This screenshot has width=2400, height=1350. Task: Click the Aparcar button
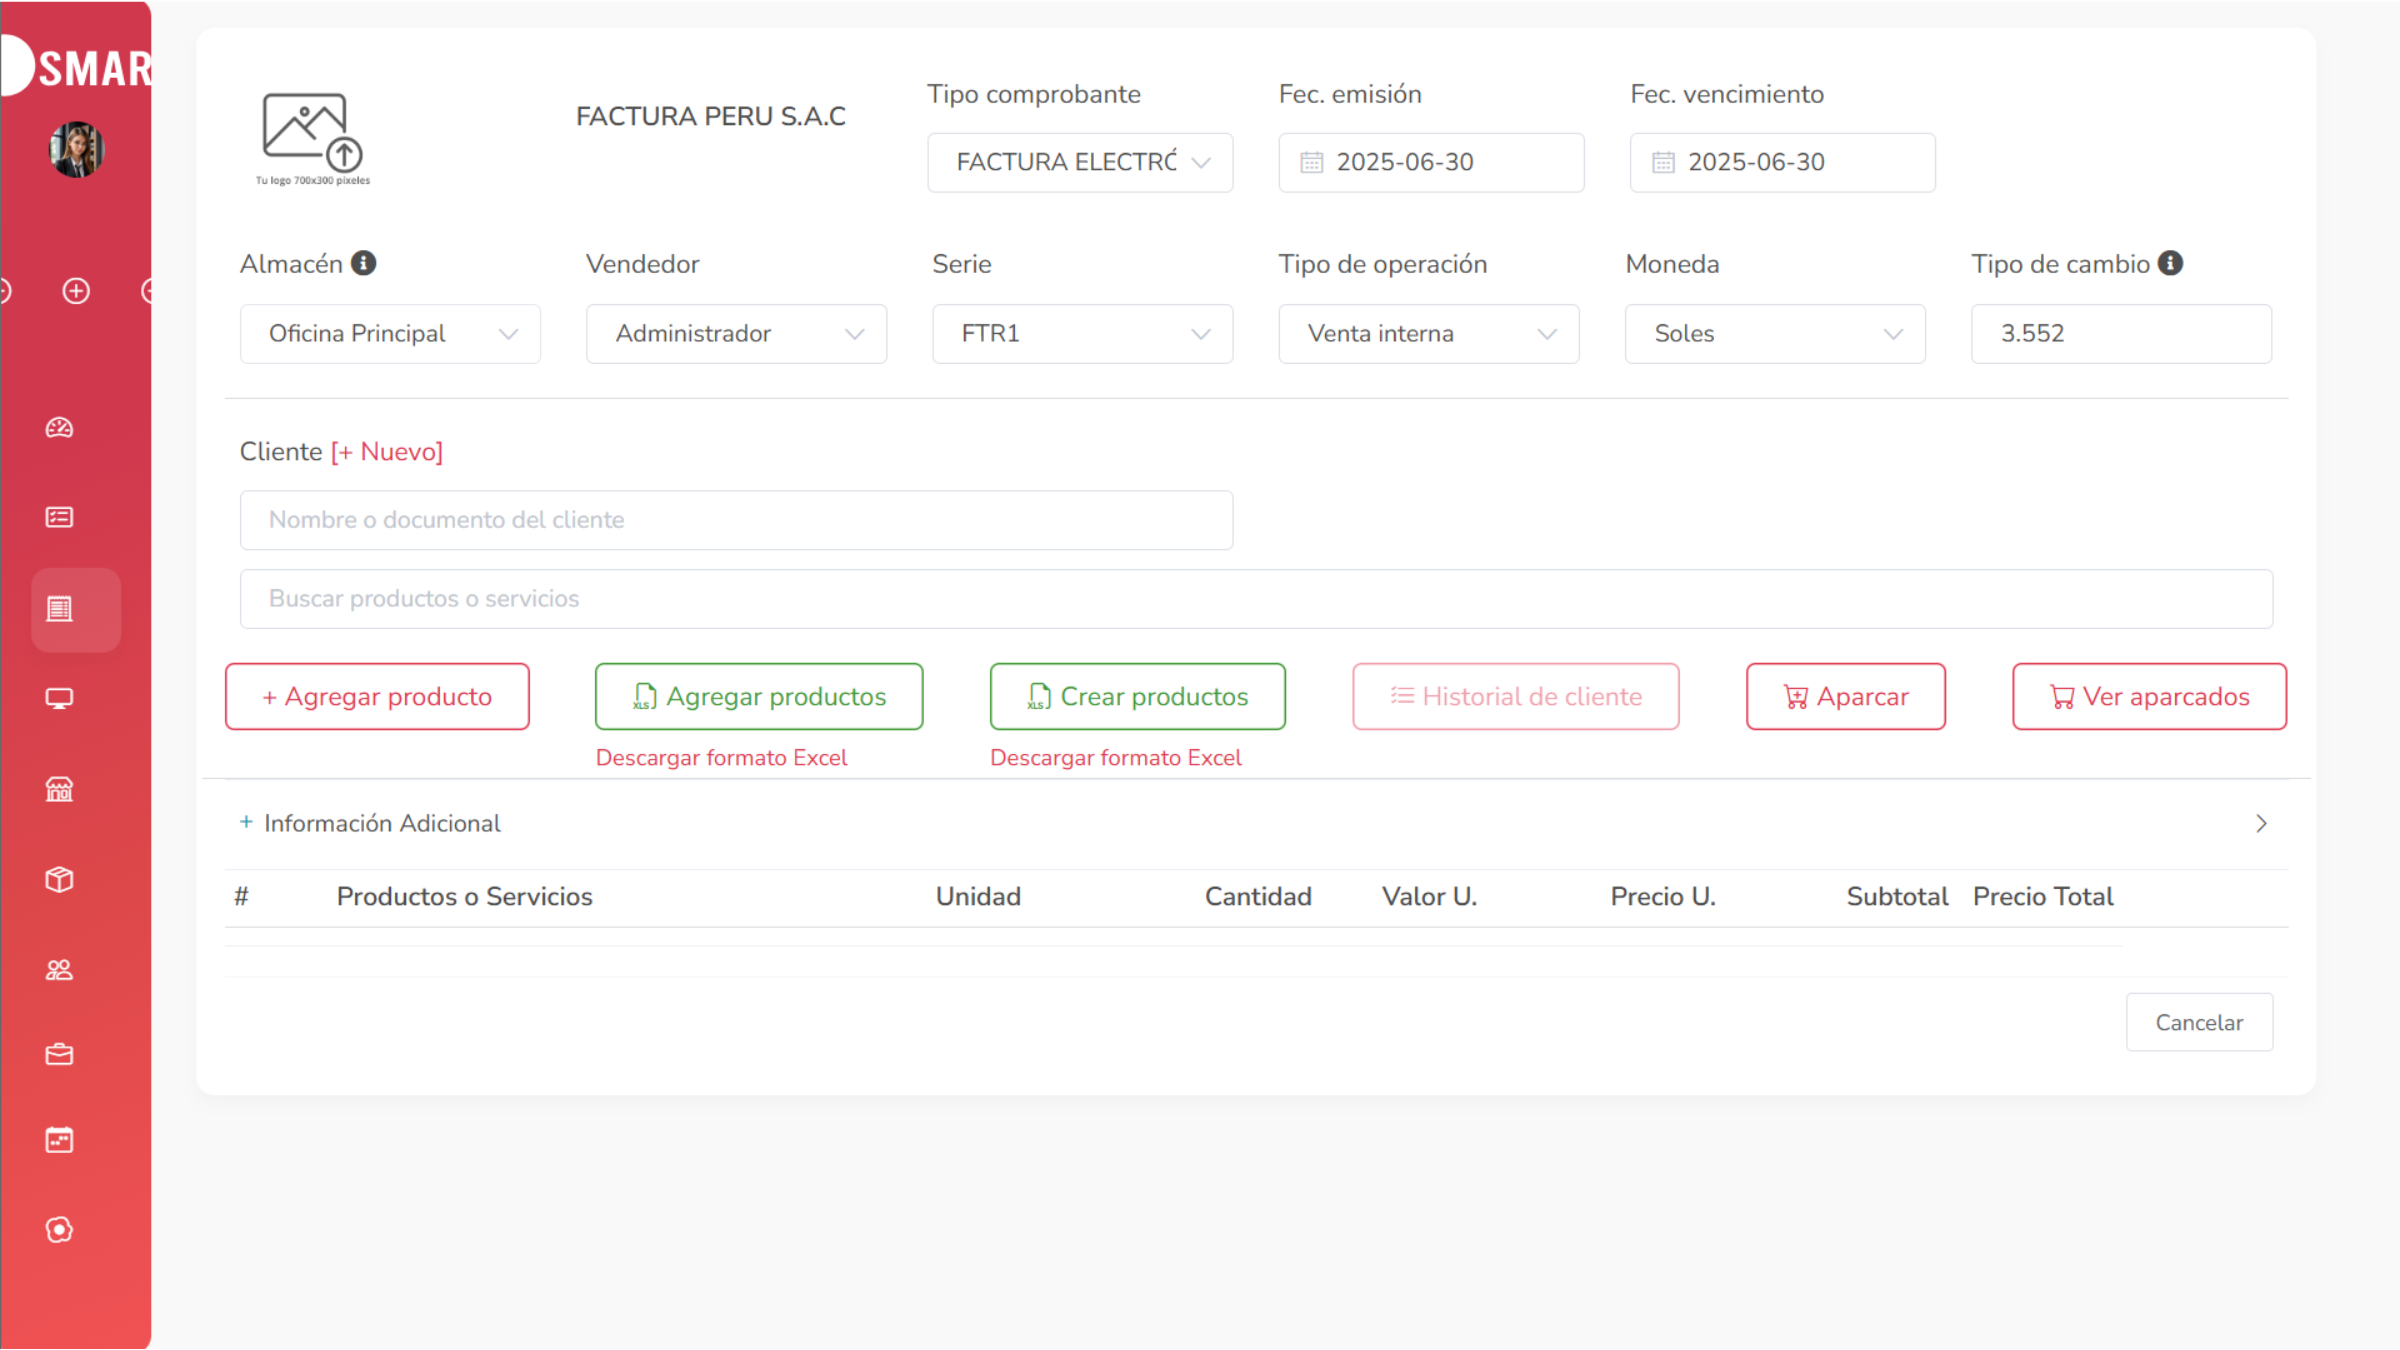tap(1845, 697)
